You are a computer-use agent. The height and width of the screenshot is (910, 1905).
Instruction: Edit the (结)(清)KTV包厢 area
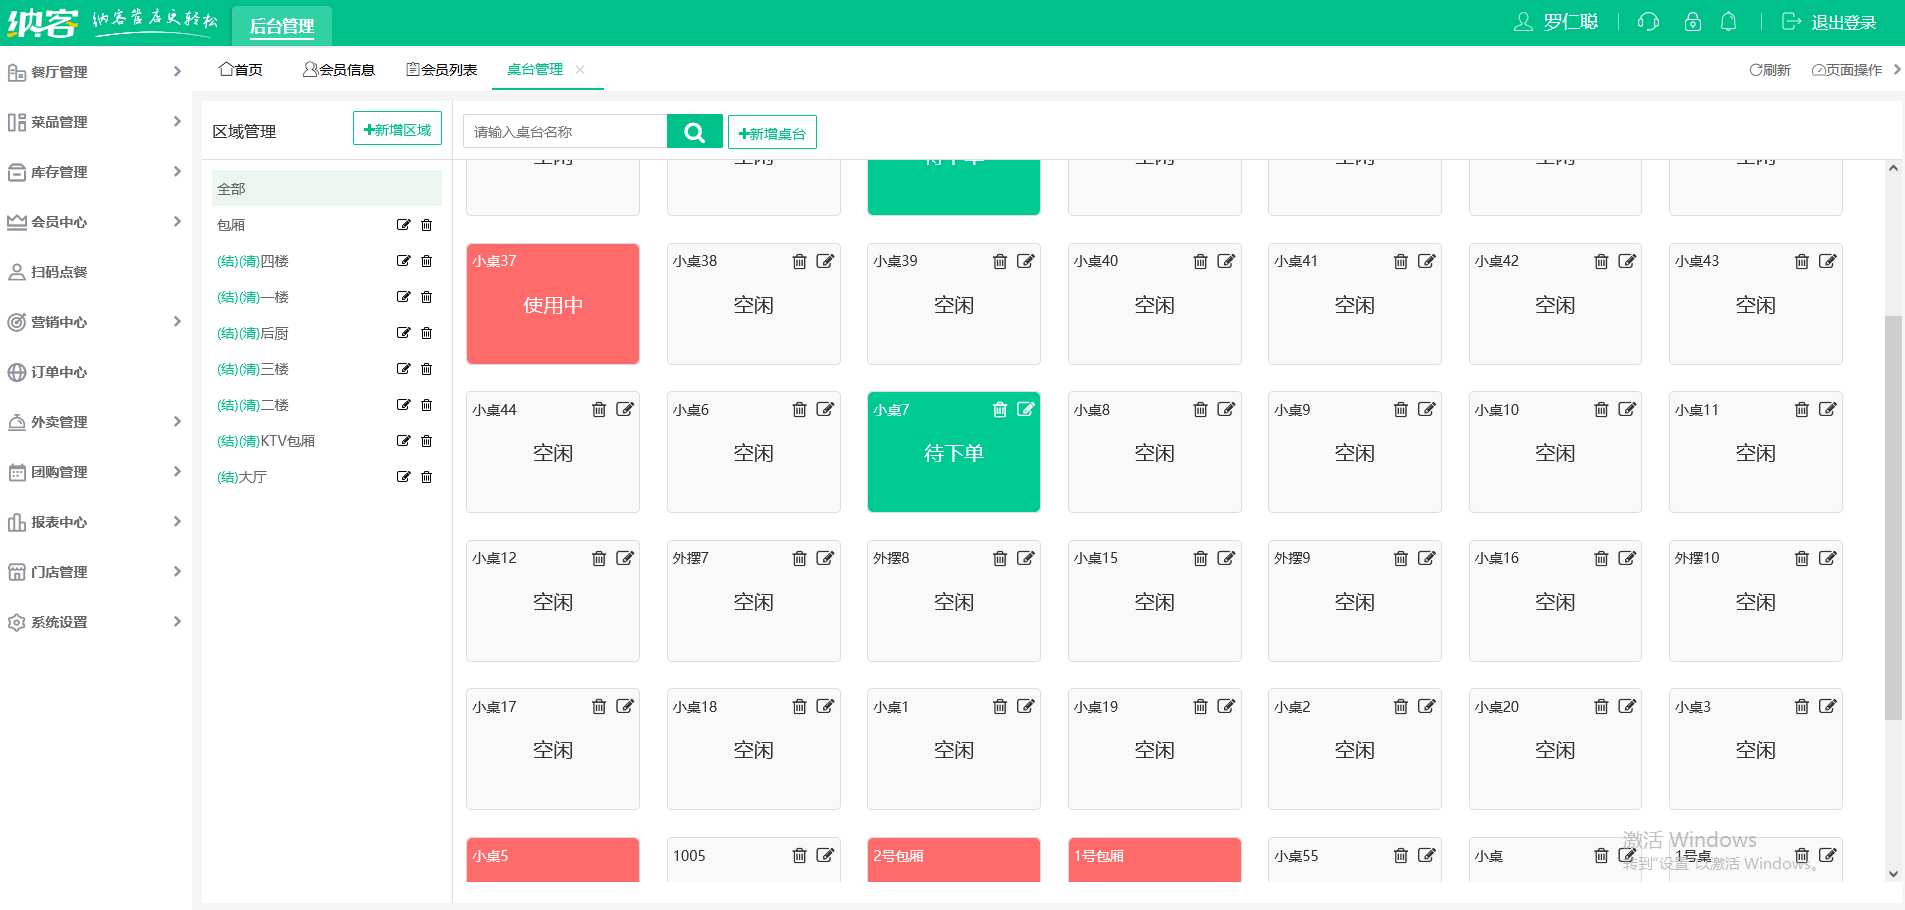404,441
